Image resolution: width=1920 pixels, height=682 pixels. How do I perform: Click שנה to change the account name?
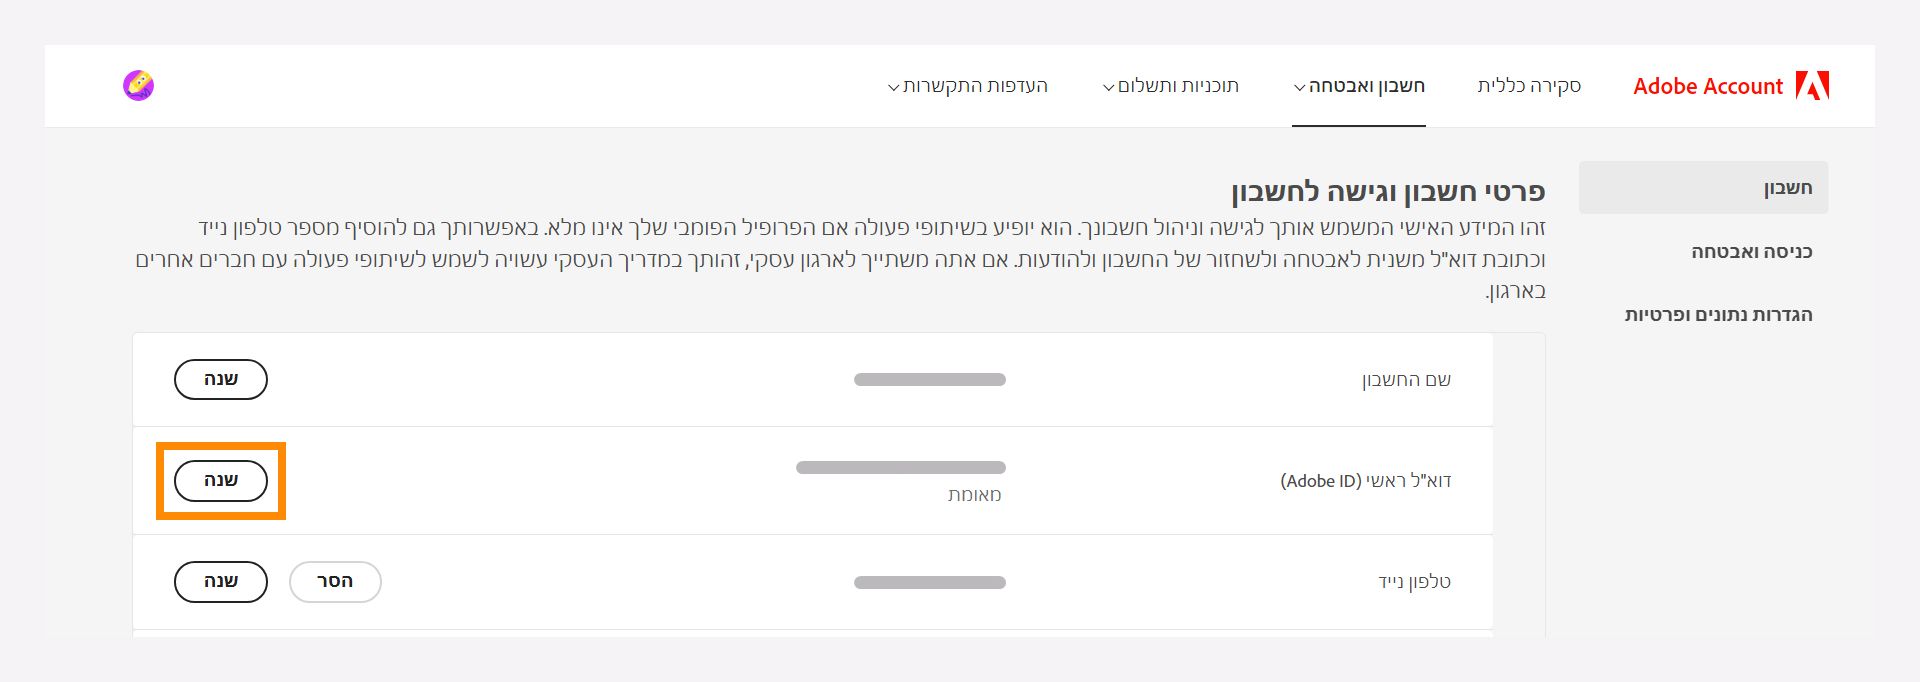click(x=220, y=379)
